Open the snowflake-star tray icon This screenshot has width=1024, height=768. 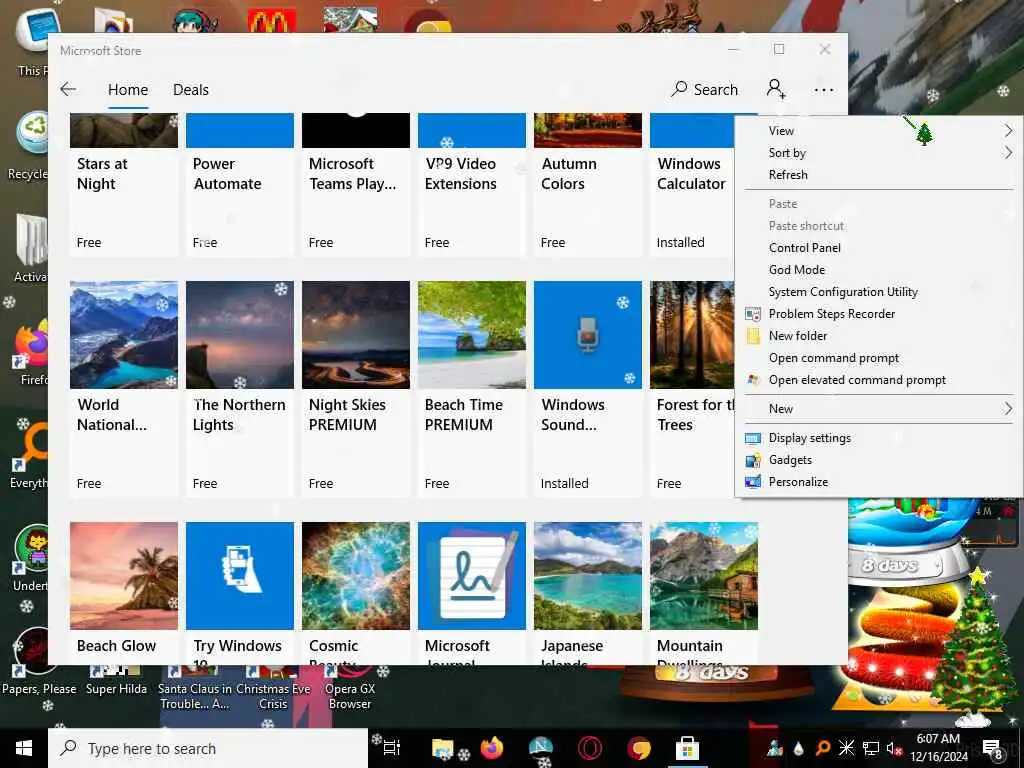pyautogui.click(x=846, y=748)
